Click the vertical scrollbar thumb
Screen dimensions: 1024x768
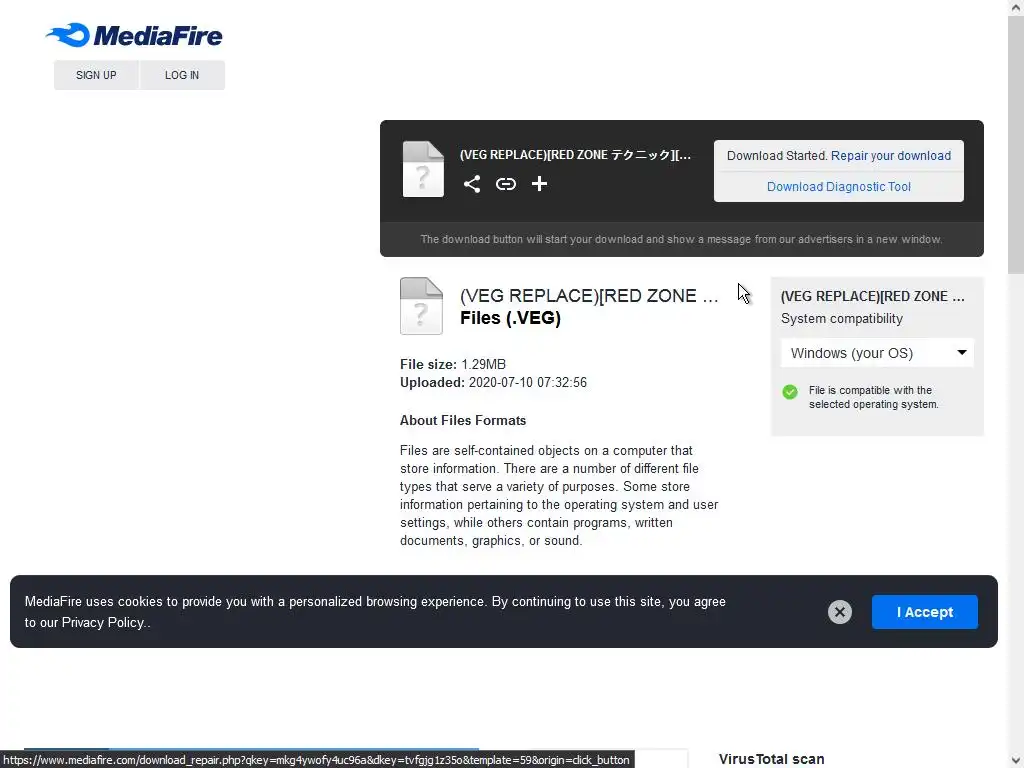(x=1016, y=145)
